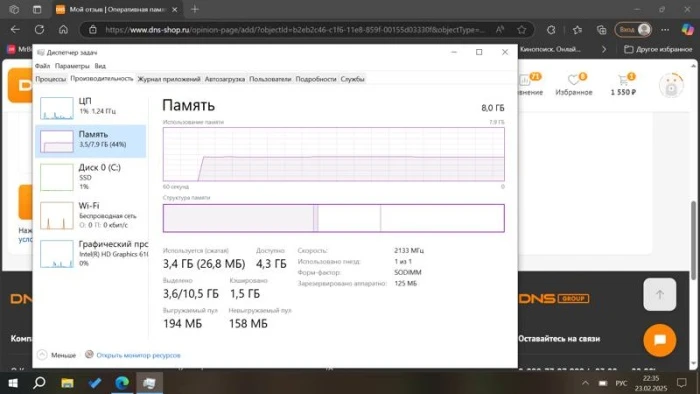Switch to the Пользователи tab
Viewport: 700px width, 394px height.
click(x=270, y=79)
